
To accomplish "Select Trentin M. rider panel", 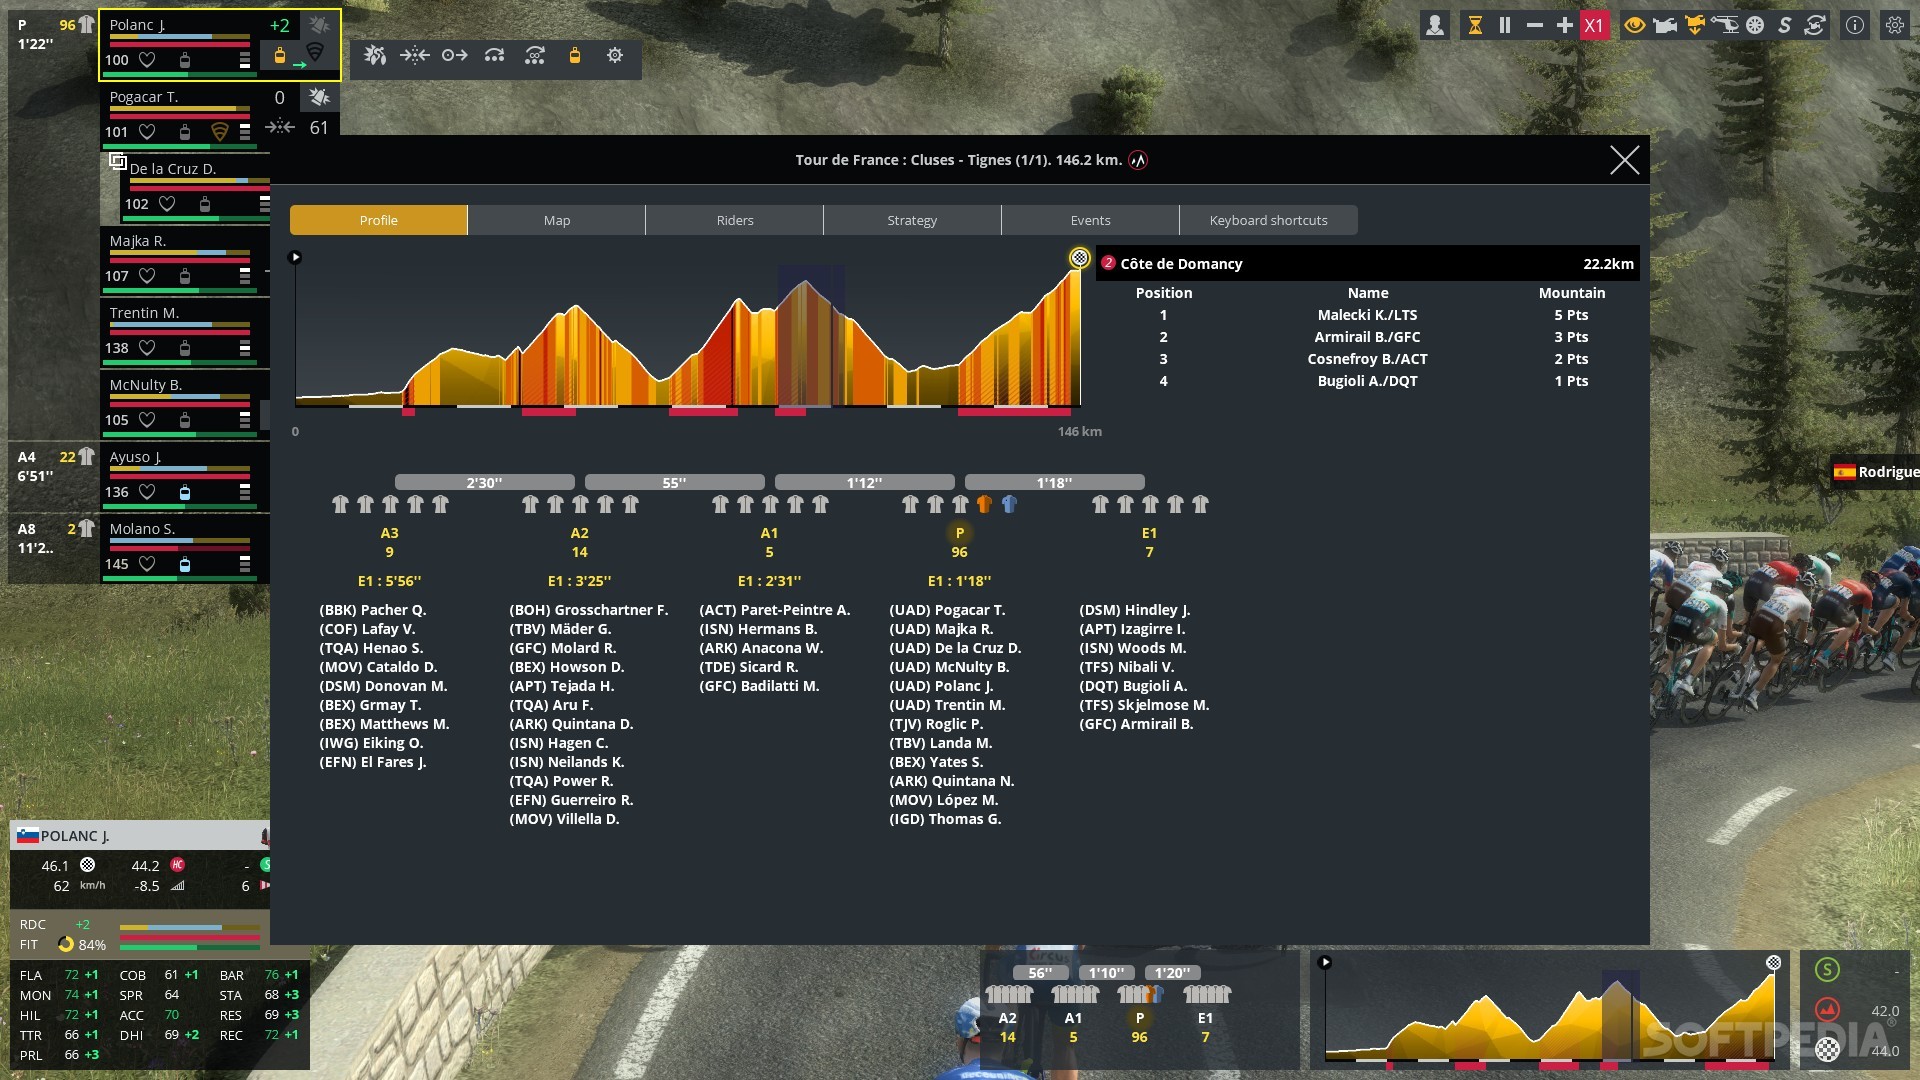I will pos(185,333).
